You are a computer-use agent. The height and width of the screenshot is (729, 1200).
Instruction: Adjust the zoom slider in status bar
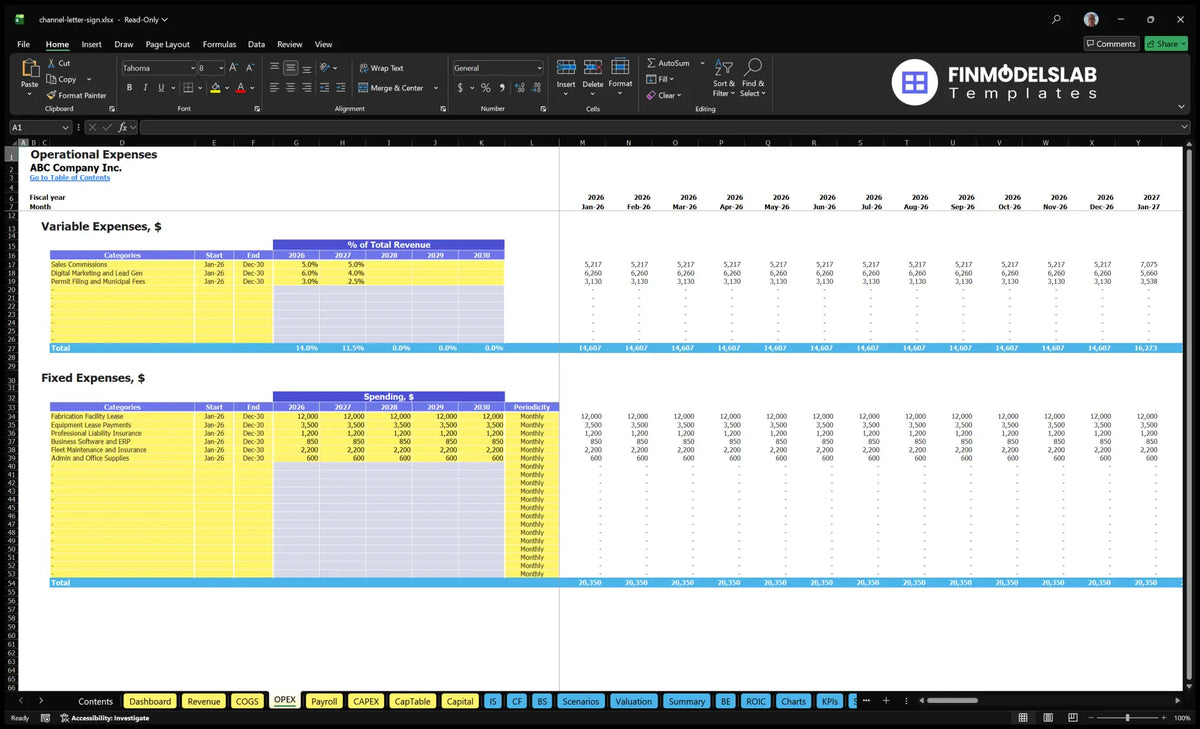coord(1126,718)
